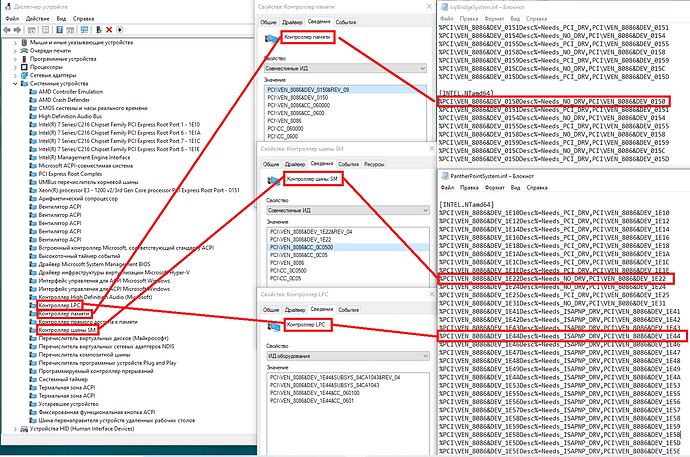Switch to Общие tab in Контроллер шины SM dialog
The width and height of the screenshot is (690, 457).
pyautogui.click(x=271, y=164)
